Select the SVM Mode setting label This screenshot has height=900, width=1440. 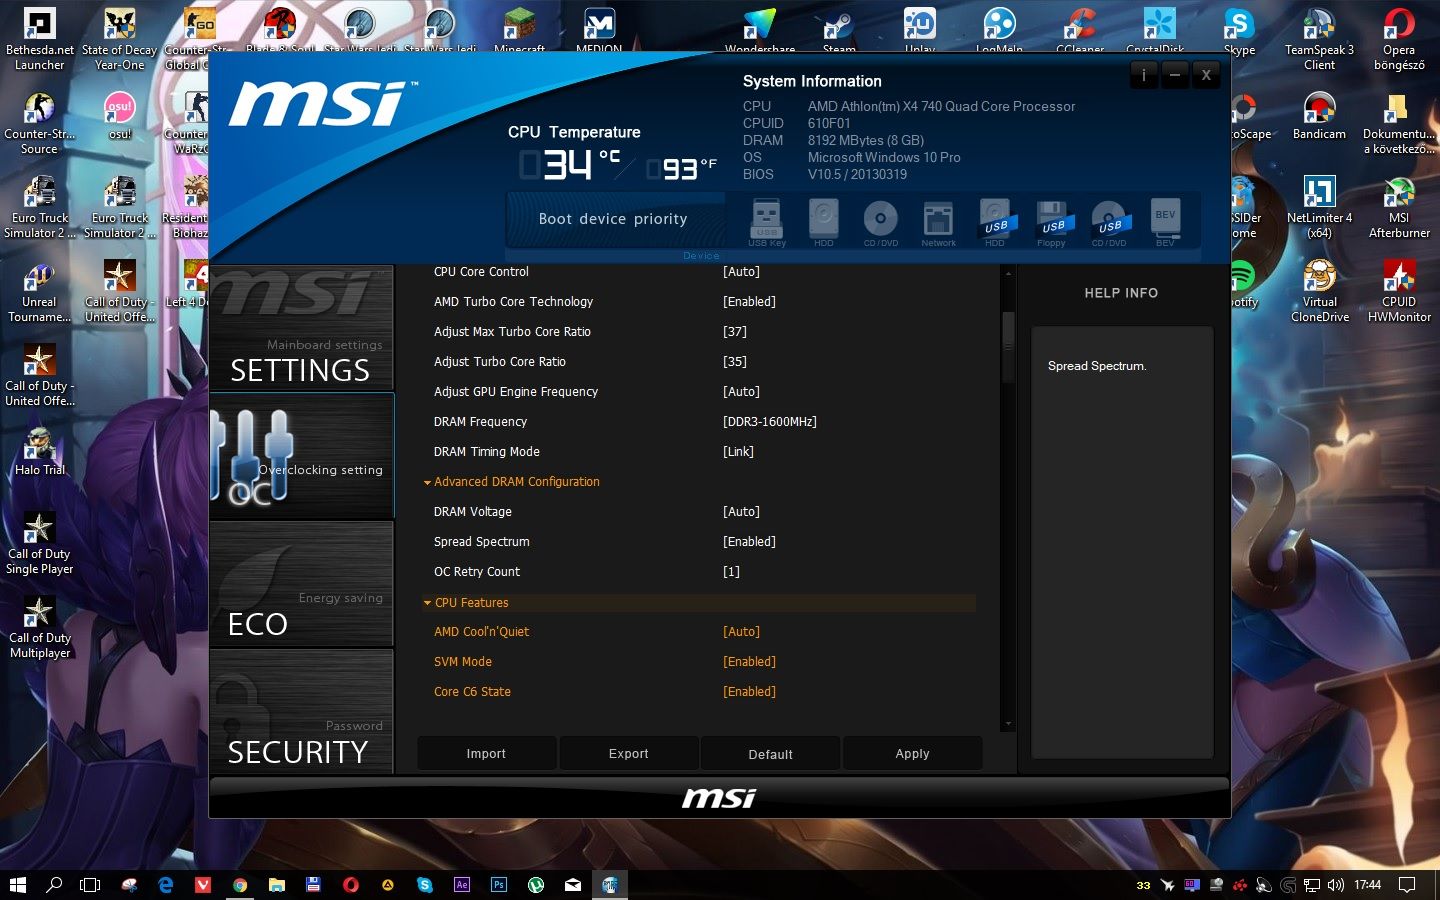(463, 662)
